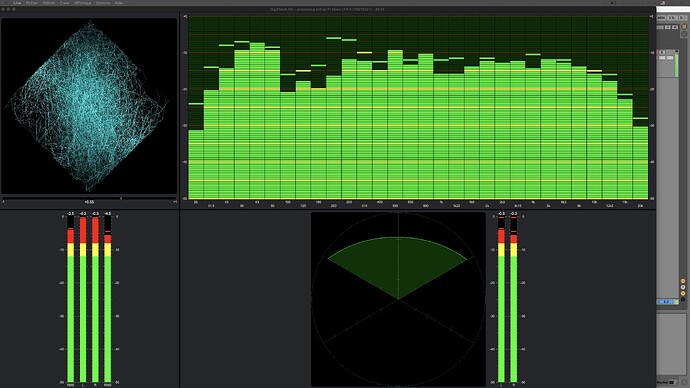Click the green button beside the blue box
This screenshot has width=690, height=388.
[676, 301]
